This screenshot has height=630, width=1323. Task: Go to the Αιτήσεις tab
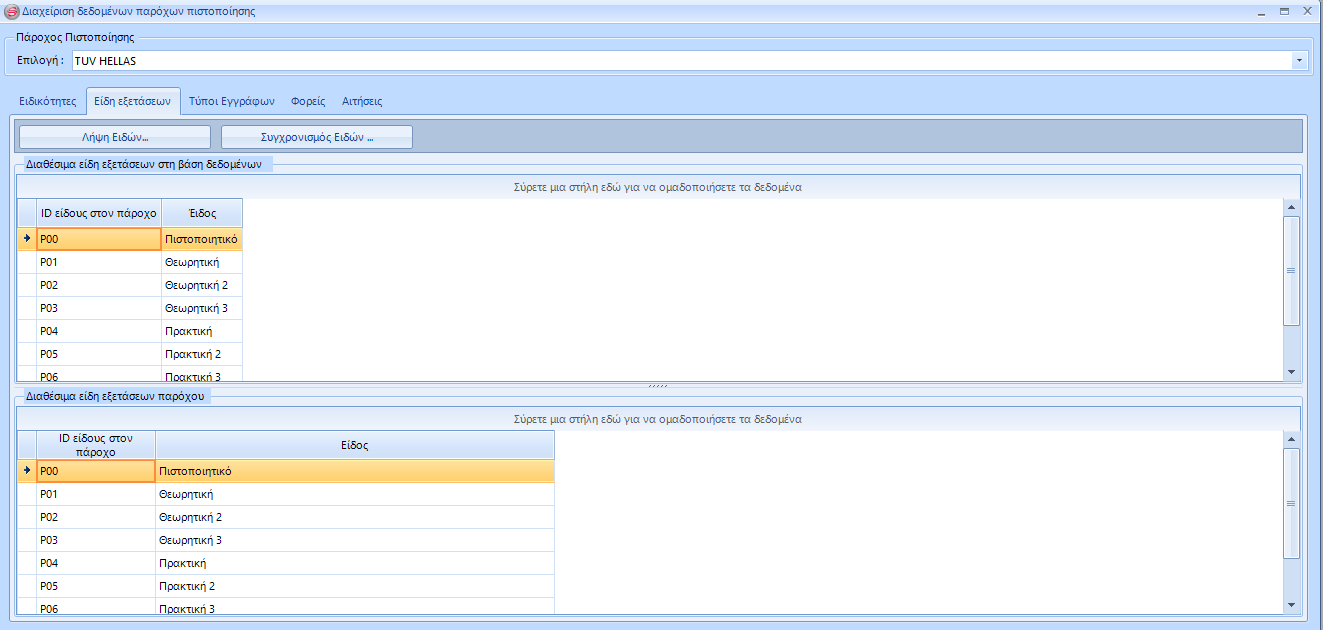coord(362,101)
